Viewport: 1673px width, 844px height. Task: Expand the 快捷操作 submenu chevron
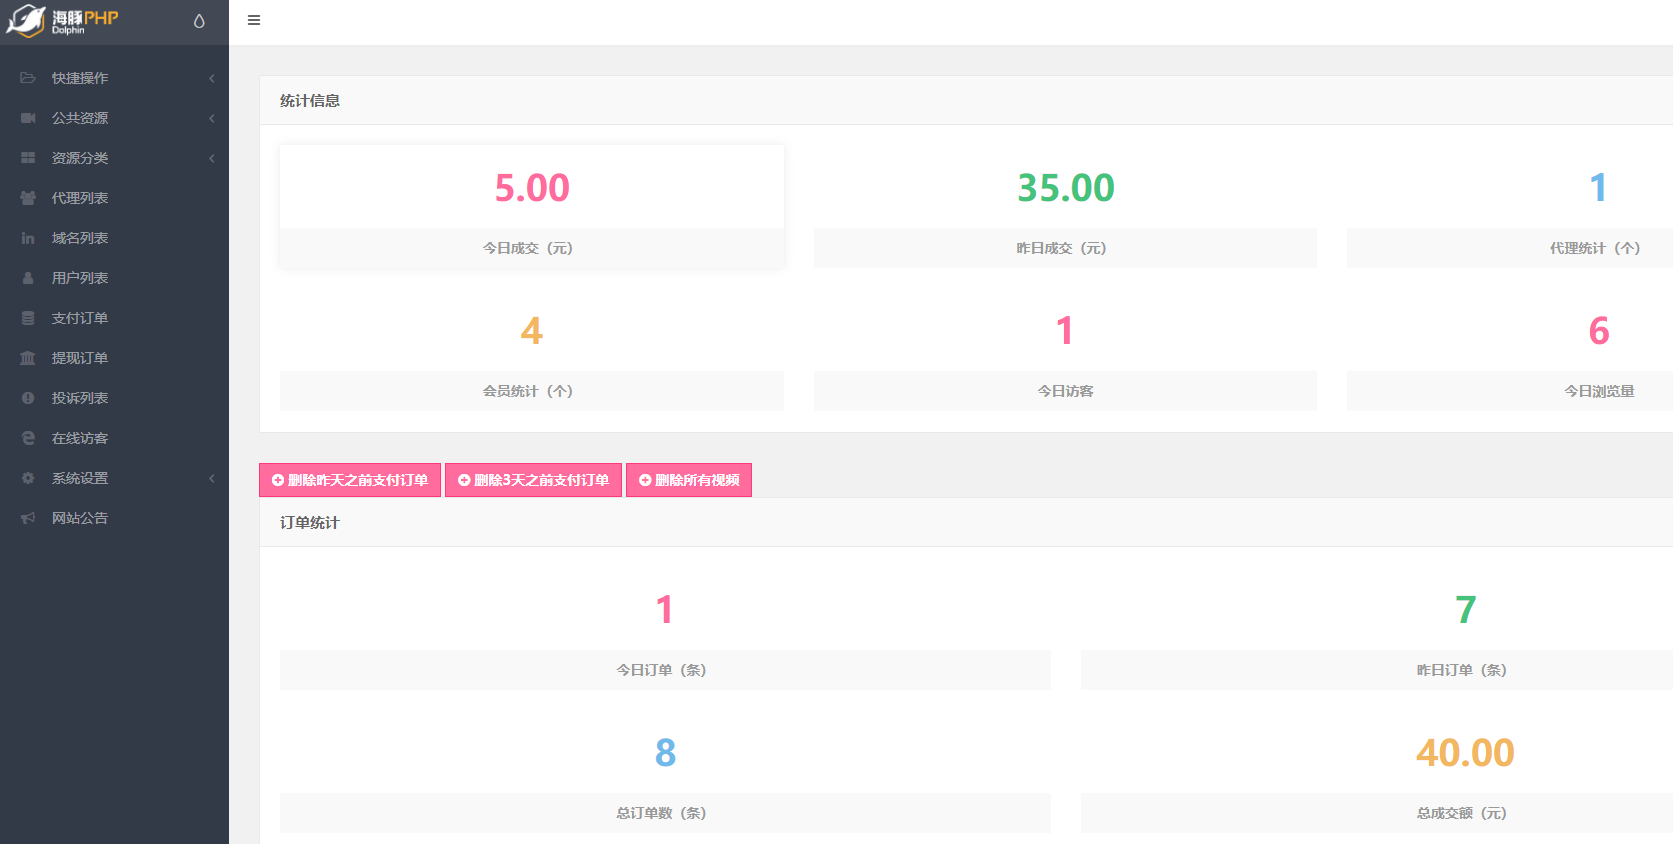pyautogui.click(x=212, y=78)
